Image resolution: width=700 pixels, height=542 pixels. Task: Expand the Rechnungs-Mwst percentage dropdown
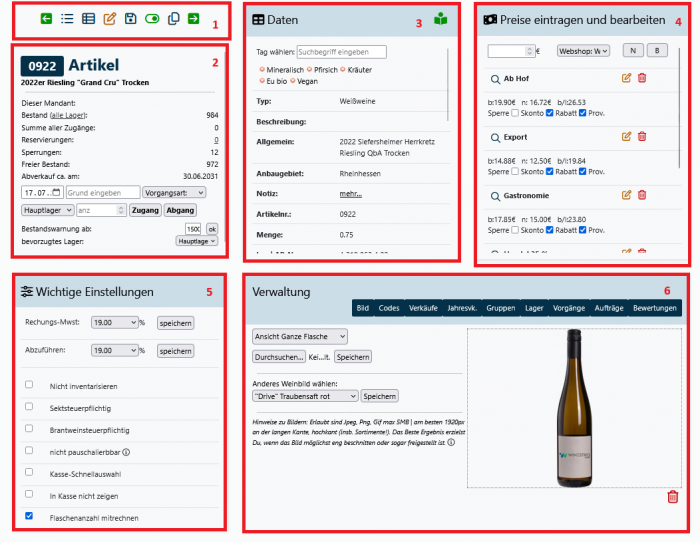[113, 323]
